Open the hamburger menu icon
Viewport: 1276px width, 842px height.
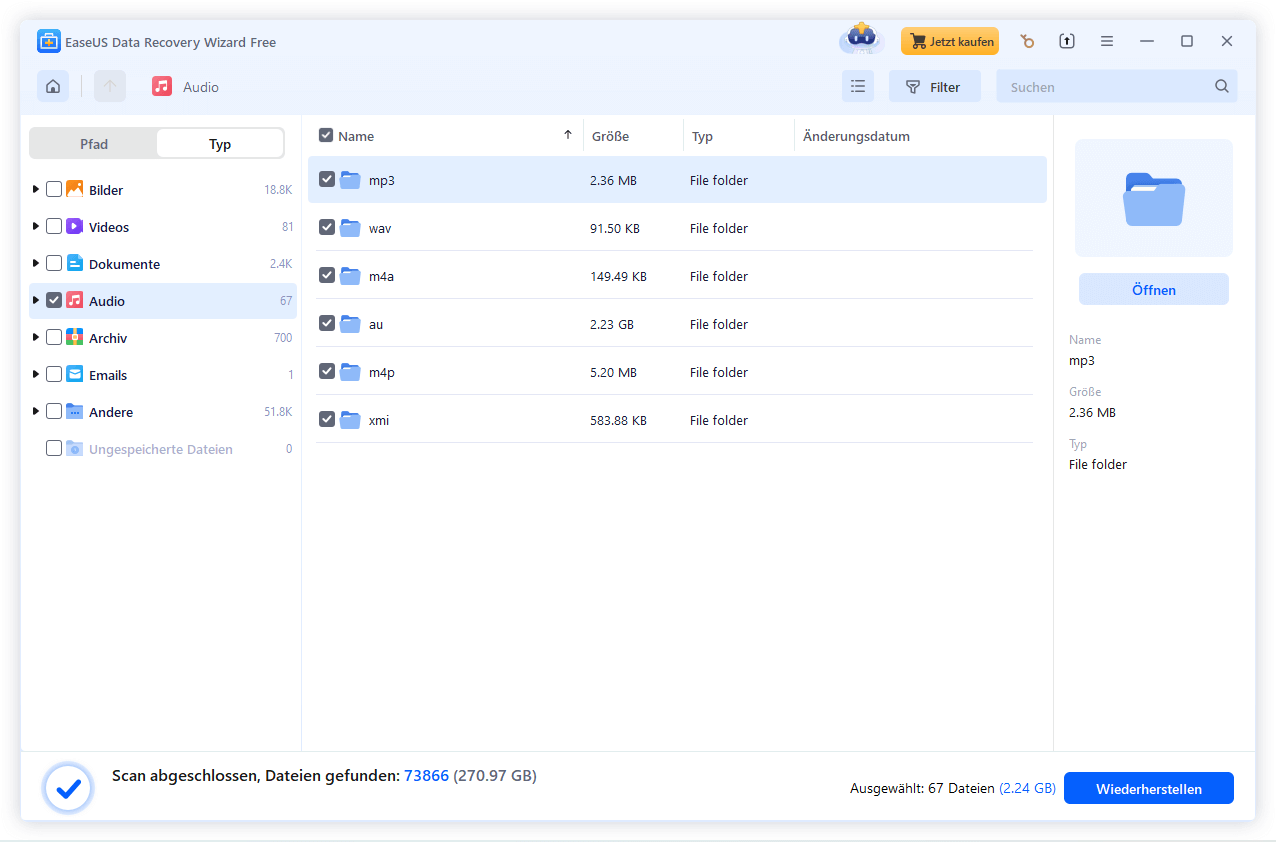click(x=1107, y=41)
